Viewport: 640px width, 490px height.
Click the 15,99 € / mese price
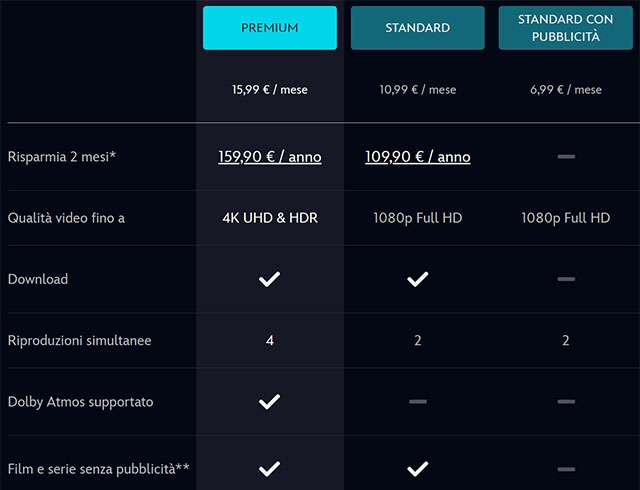click(x=270, y=90)
